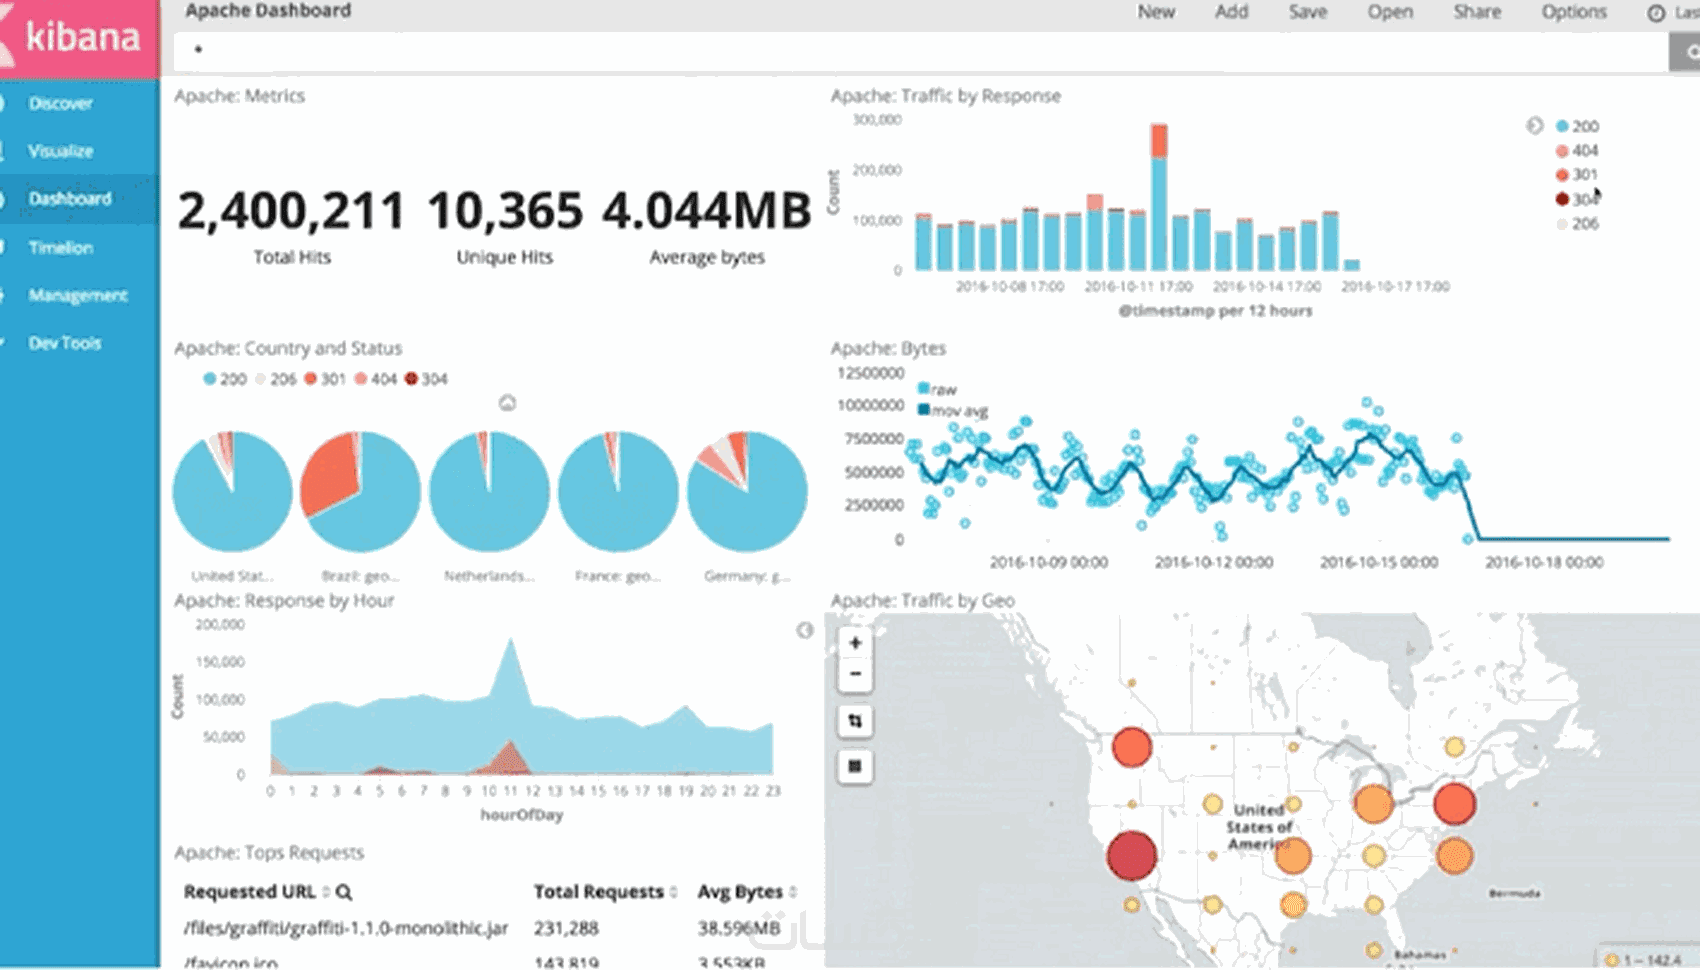Open the Discover section

60,103
